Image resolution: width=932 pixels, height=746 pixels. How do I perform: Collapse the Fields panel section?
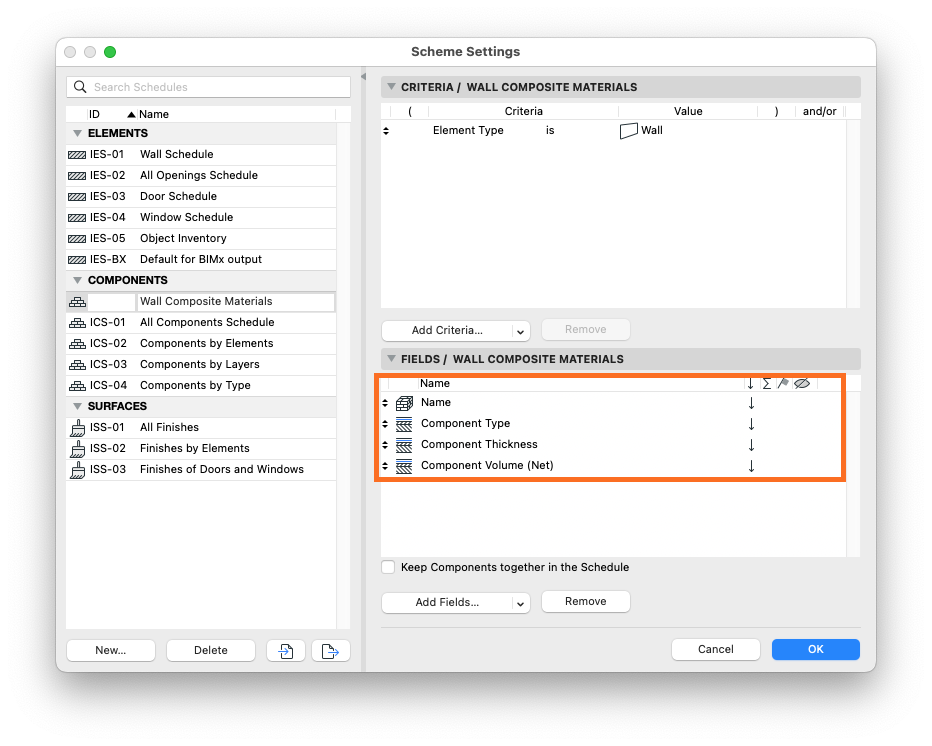(391, 359)
